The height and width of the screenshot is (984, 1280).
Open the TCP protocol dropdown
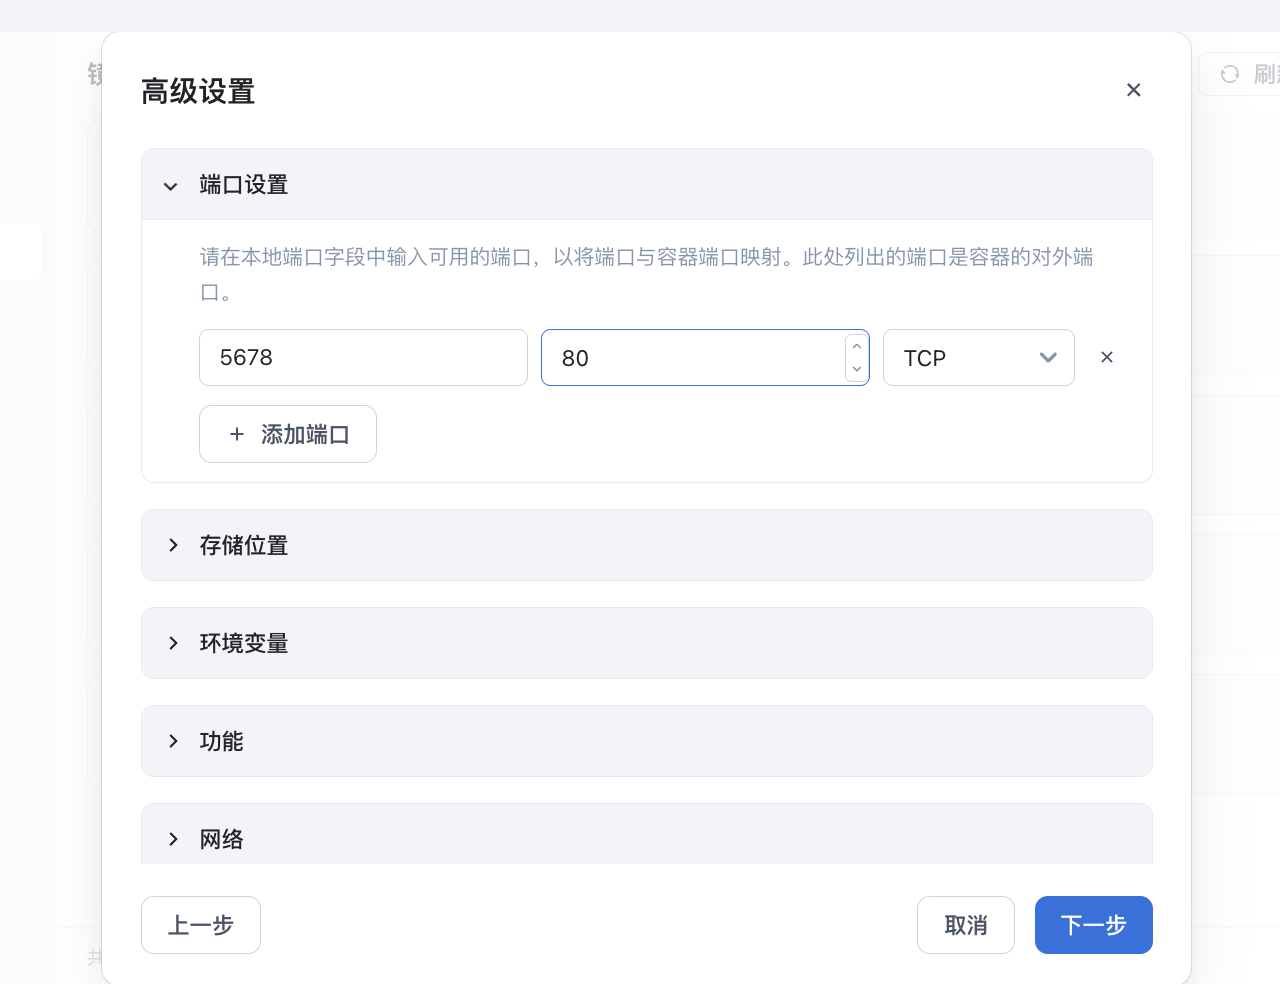click(978, 358)
